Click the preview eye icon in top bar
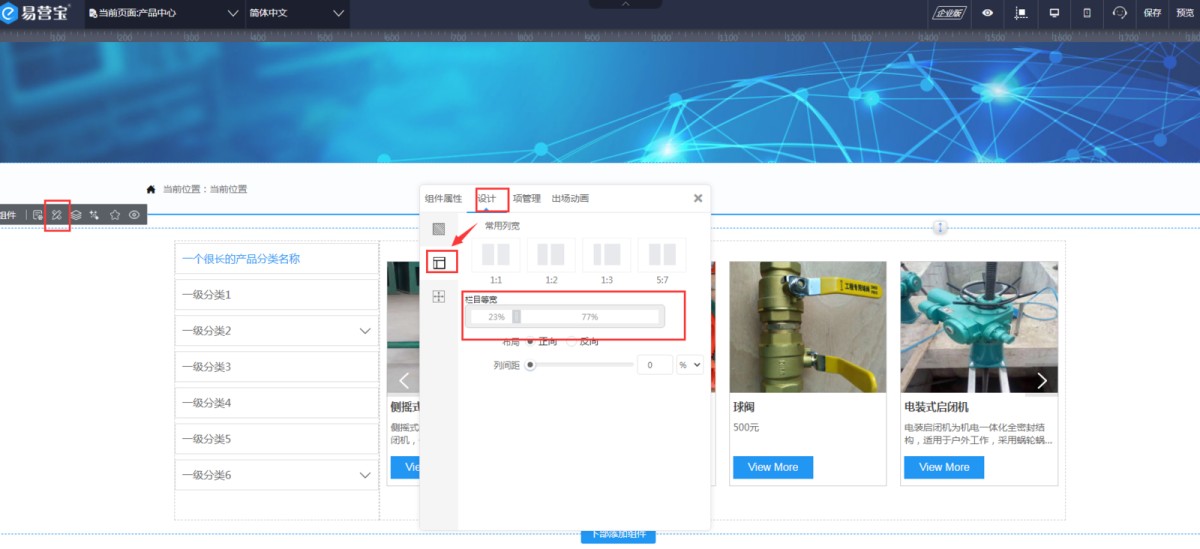This screenshot has height=549, width=1200. 987,13
